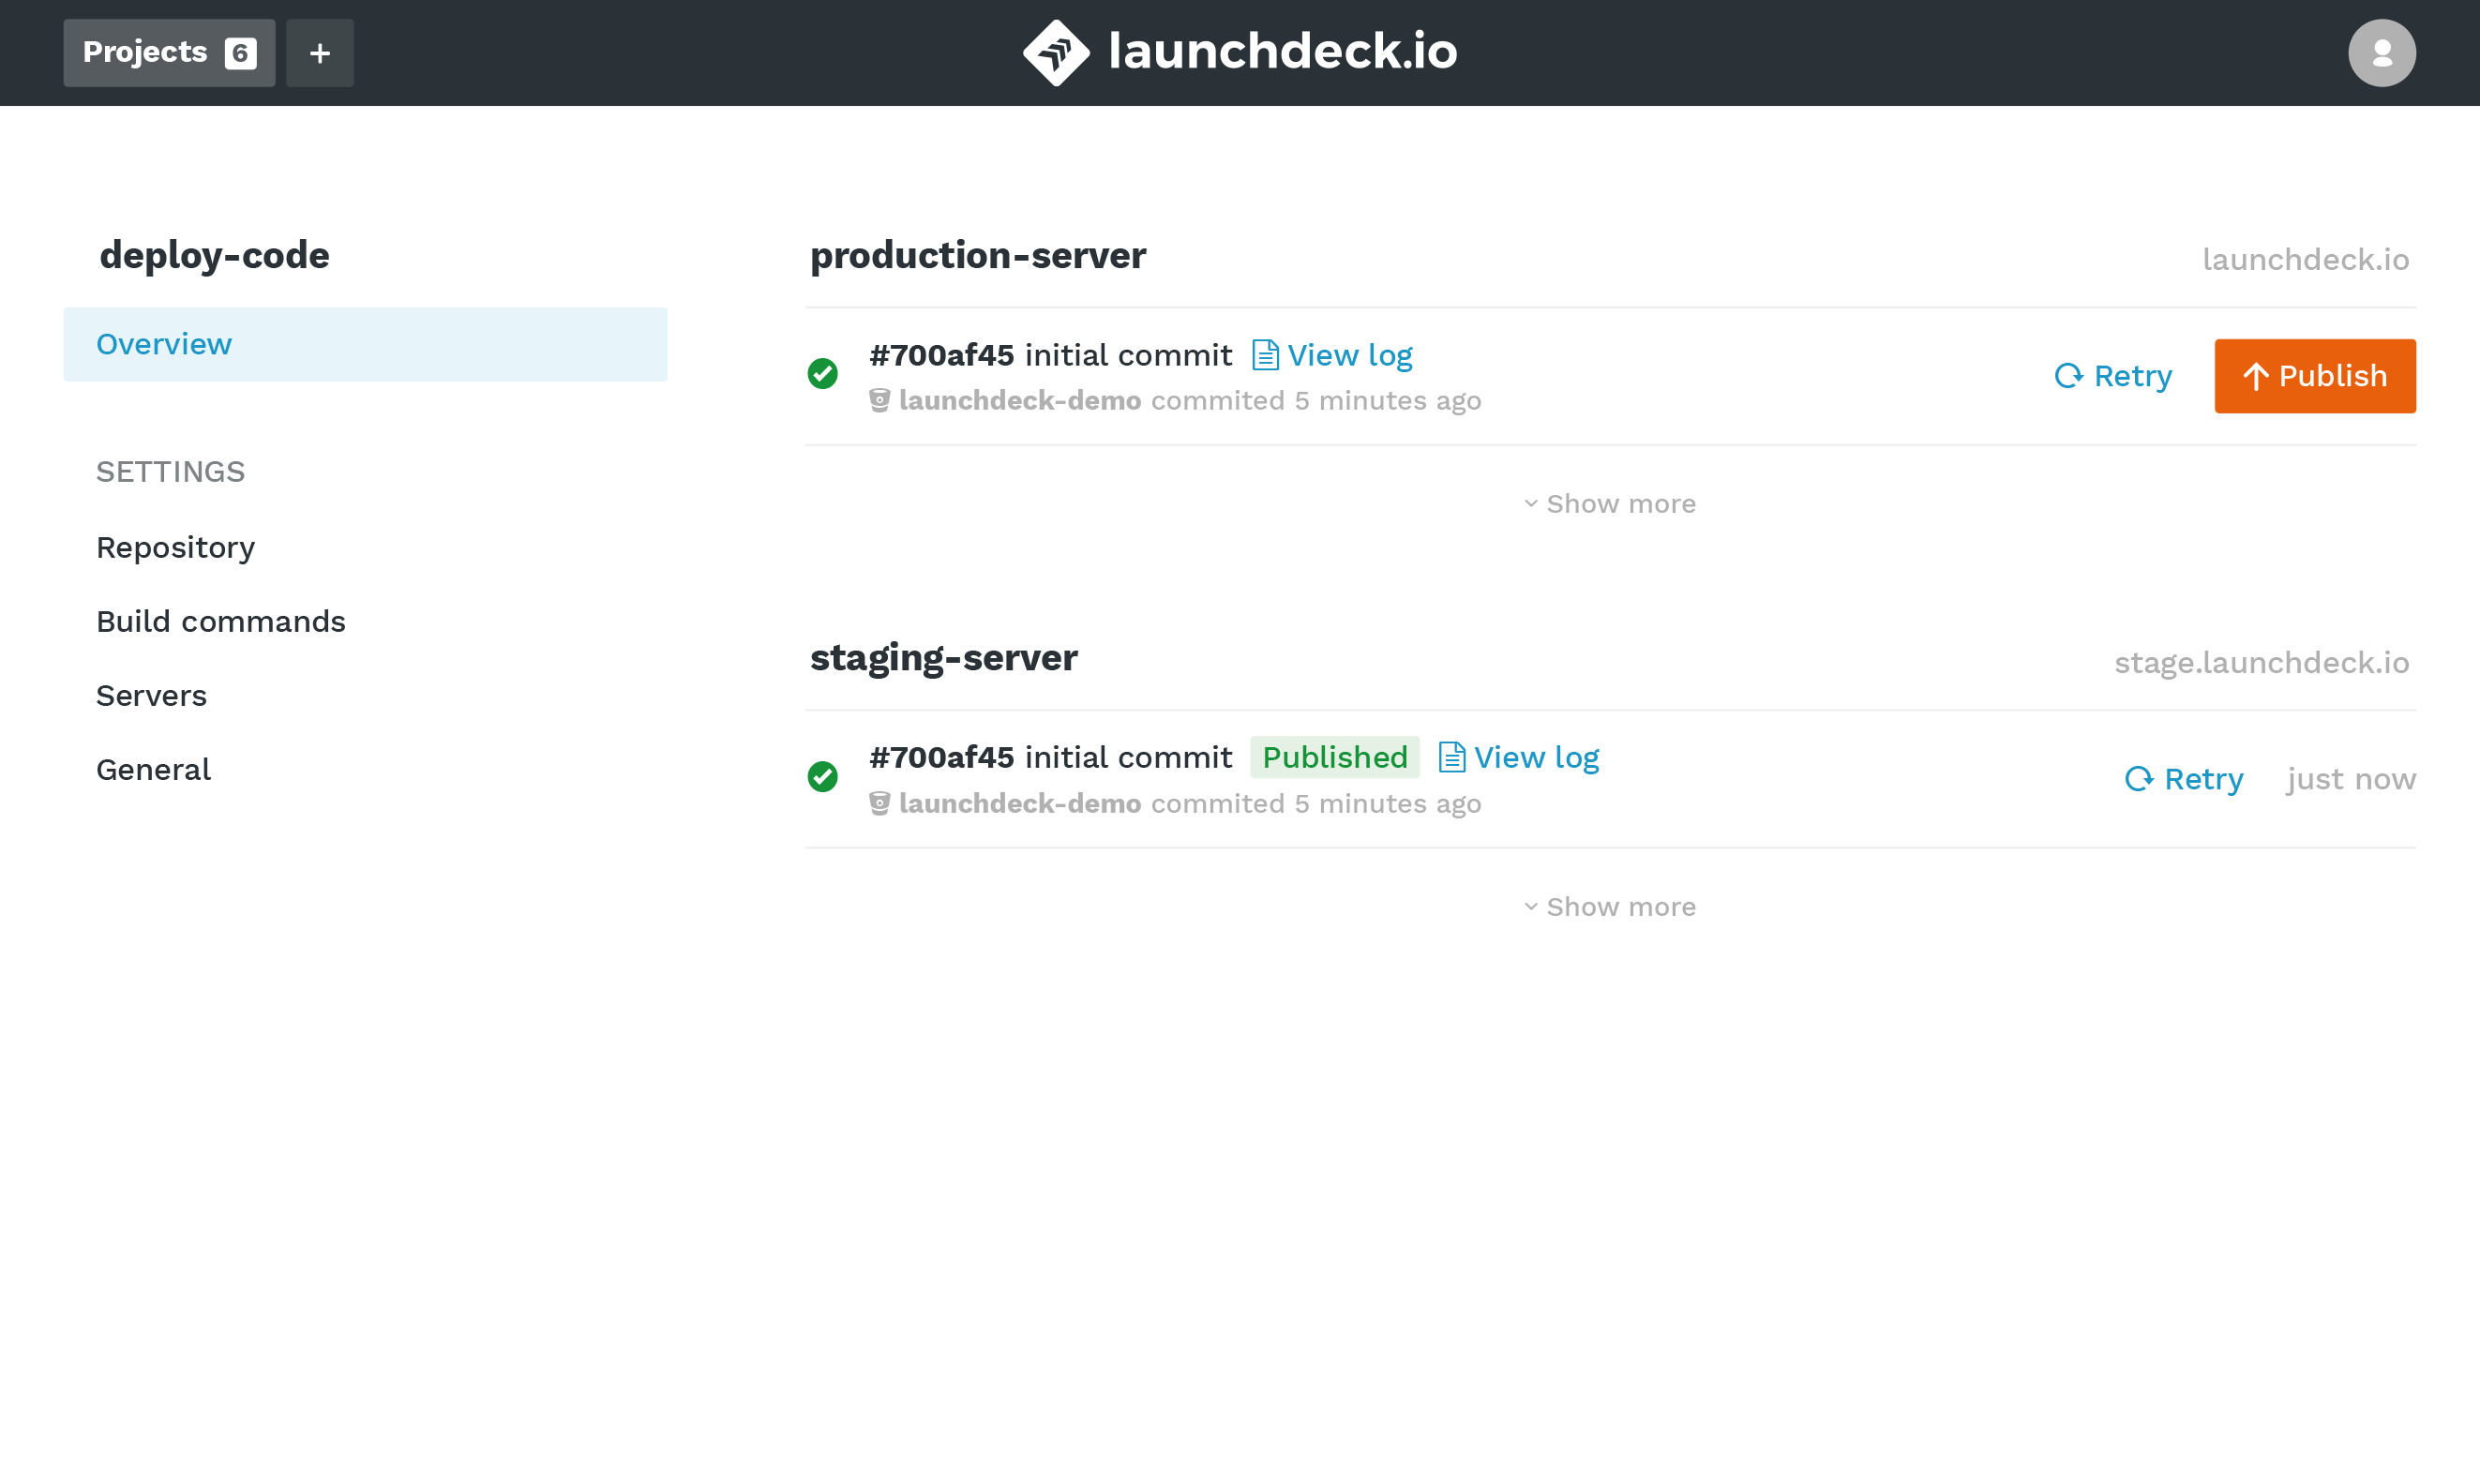Retry the production-server deployment
This screenshot has height=1484, width=2480.
tap(2113, 376)
